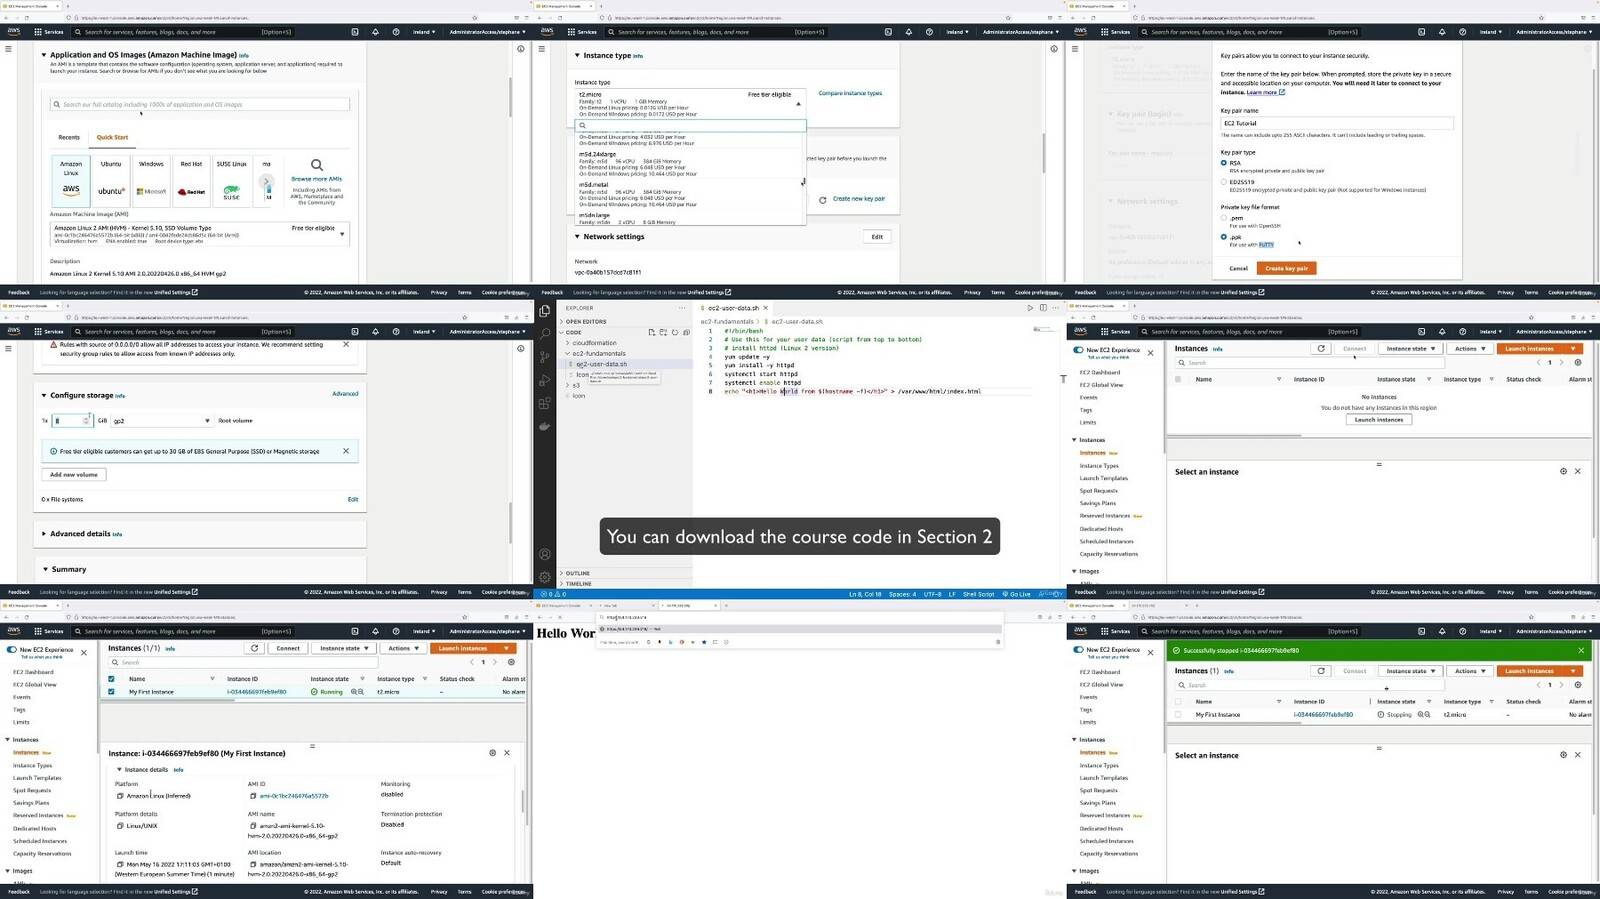Screen dimensions: 1600x899
Task: Choose the .pem private key file format
Action: click(1224, 217)
